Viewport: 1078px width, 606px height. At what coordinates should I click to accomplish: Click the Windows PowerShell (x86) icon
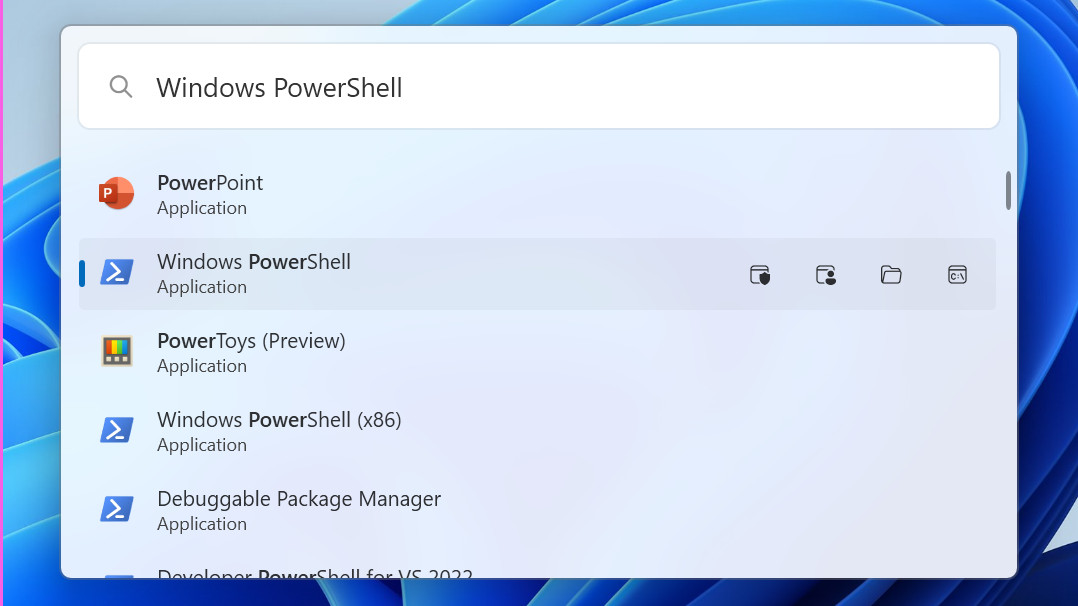point(117,430)
